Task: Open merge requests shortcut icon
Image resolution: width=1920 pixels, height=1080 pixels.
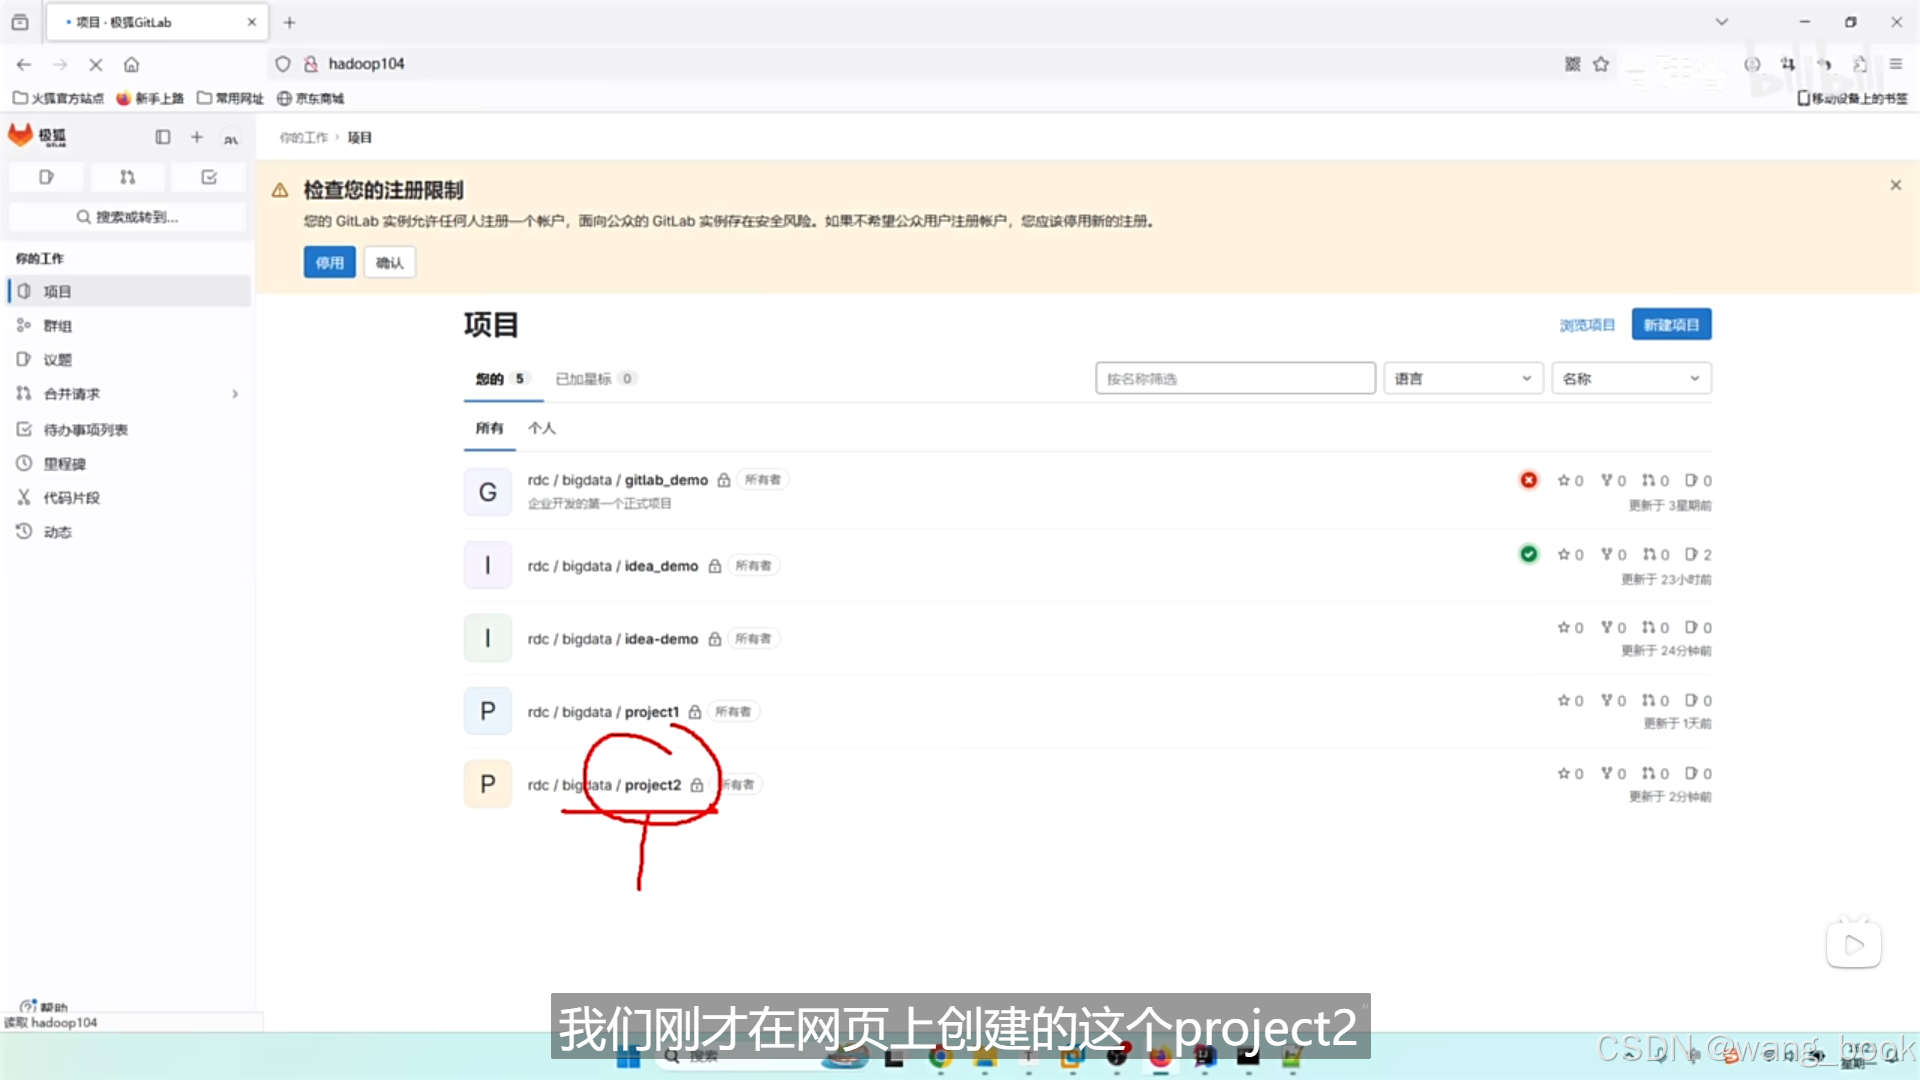Action: click(127, 177)
